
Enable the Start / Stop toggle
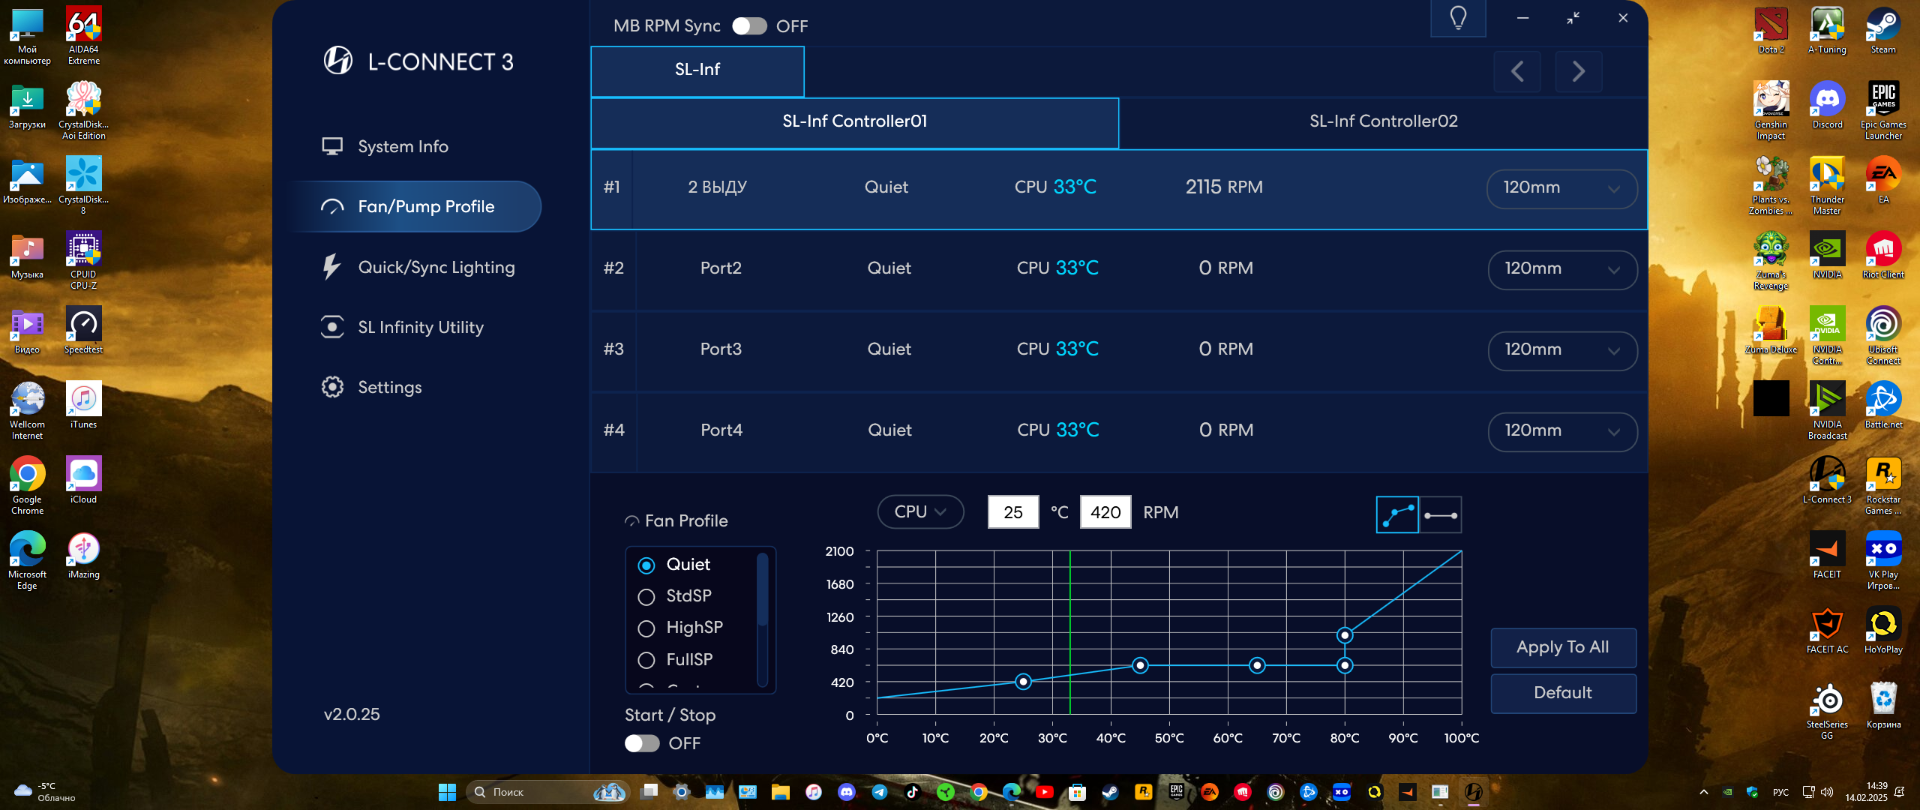click(x=642, y=743)
